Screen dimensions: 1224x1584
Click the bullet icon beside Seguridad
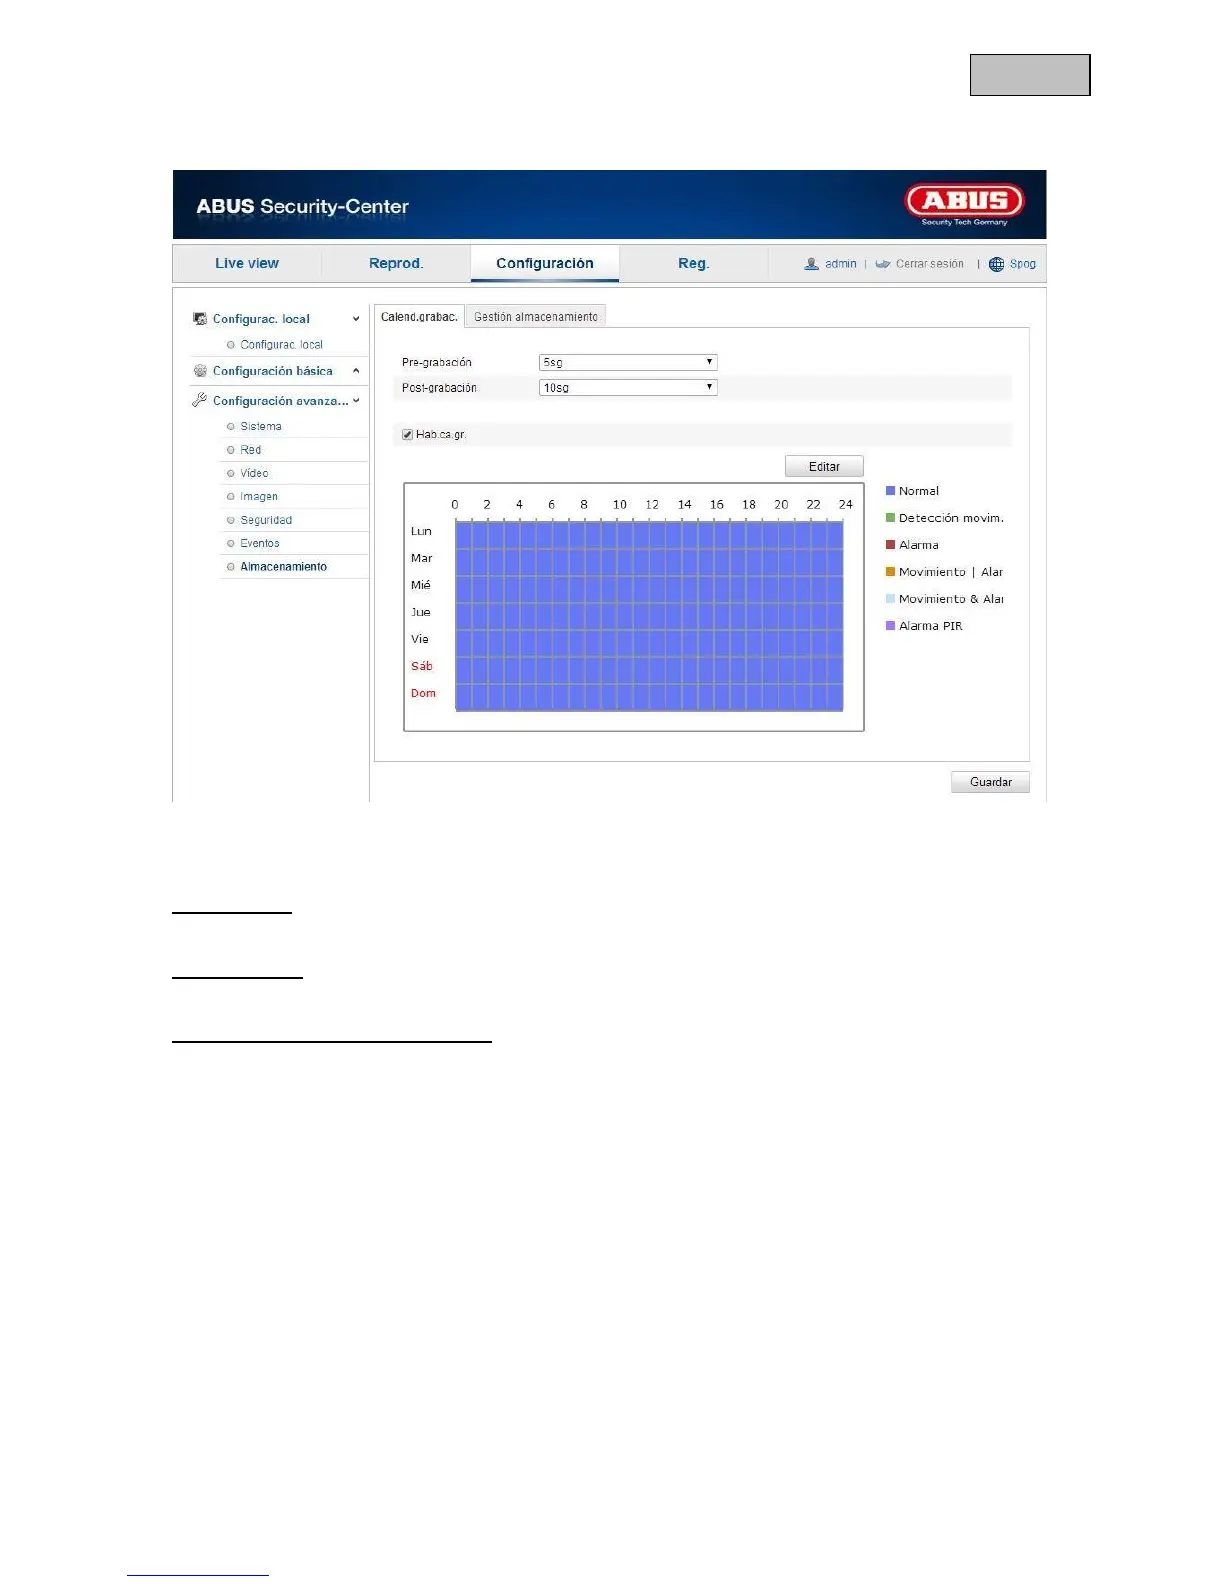[231, 520]
